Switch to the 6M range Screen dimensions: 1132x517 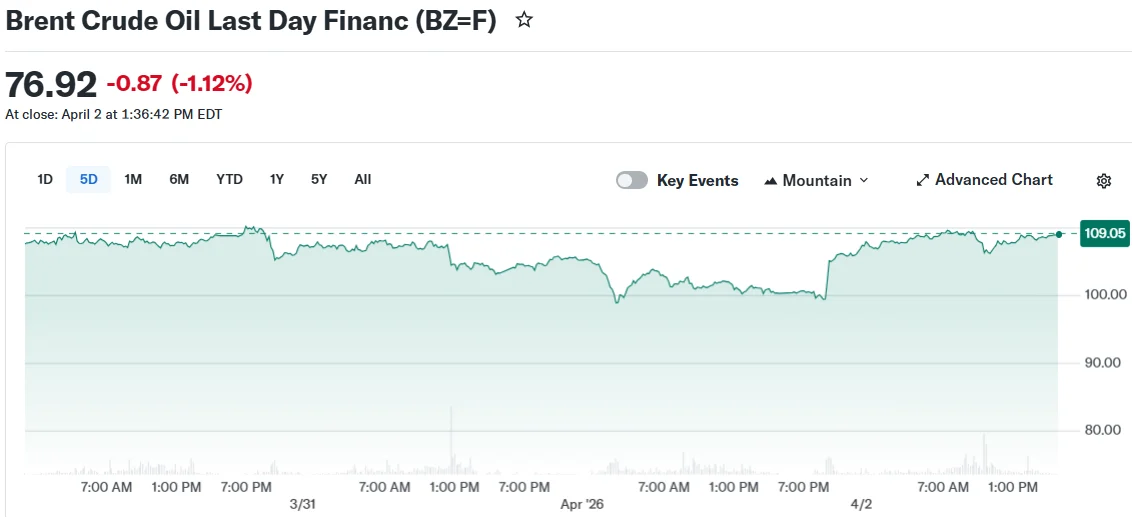point(179,179)
